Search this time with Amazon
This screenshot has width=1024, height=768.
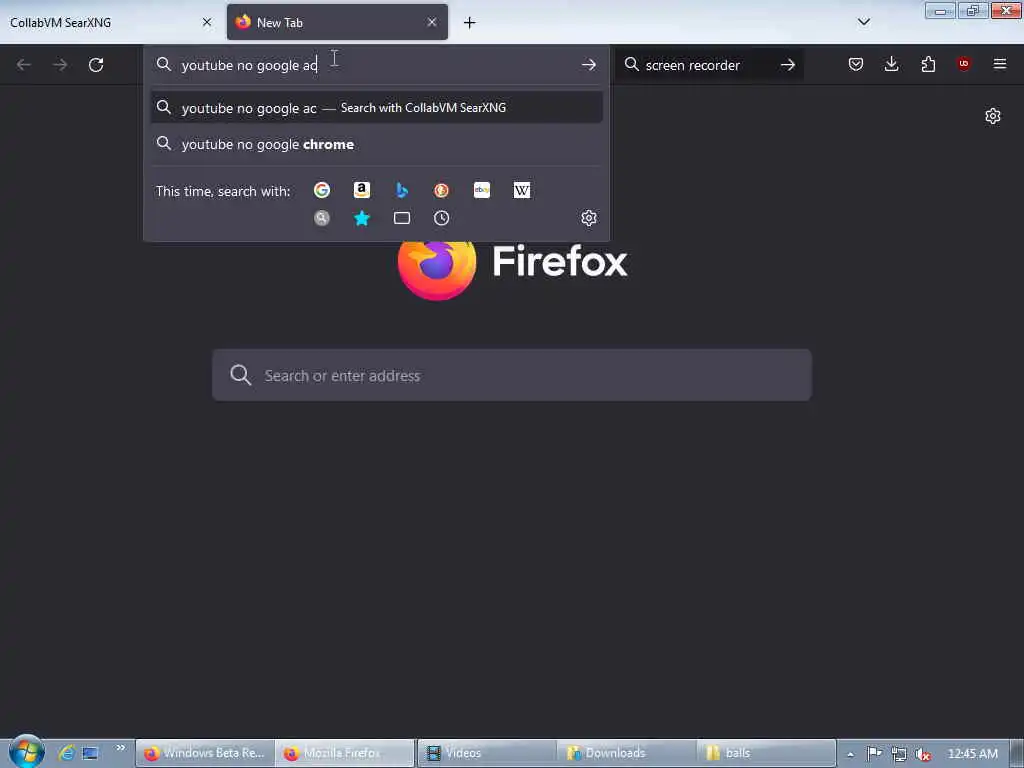(x=362, y=190)
